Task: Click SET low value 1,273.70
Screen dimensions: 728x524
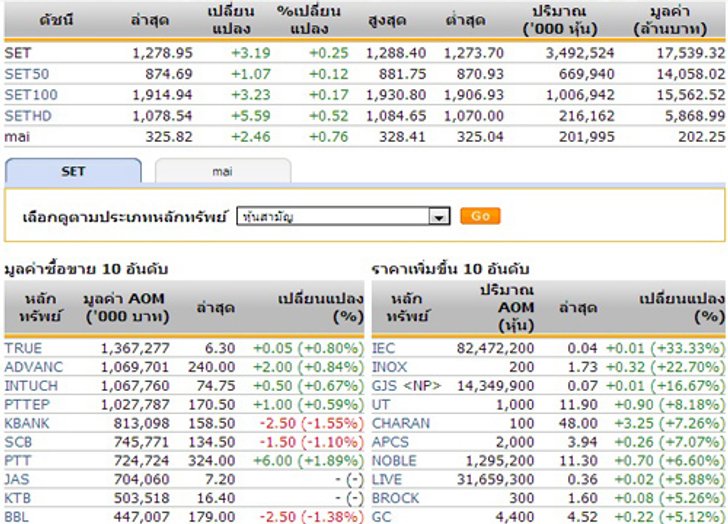Action: (x=474, y=53)
